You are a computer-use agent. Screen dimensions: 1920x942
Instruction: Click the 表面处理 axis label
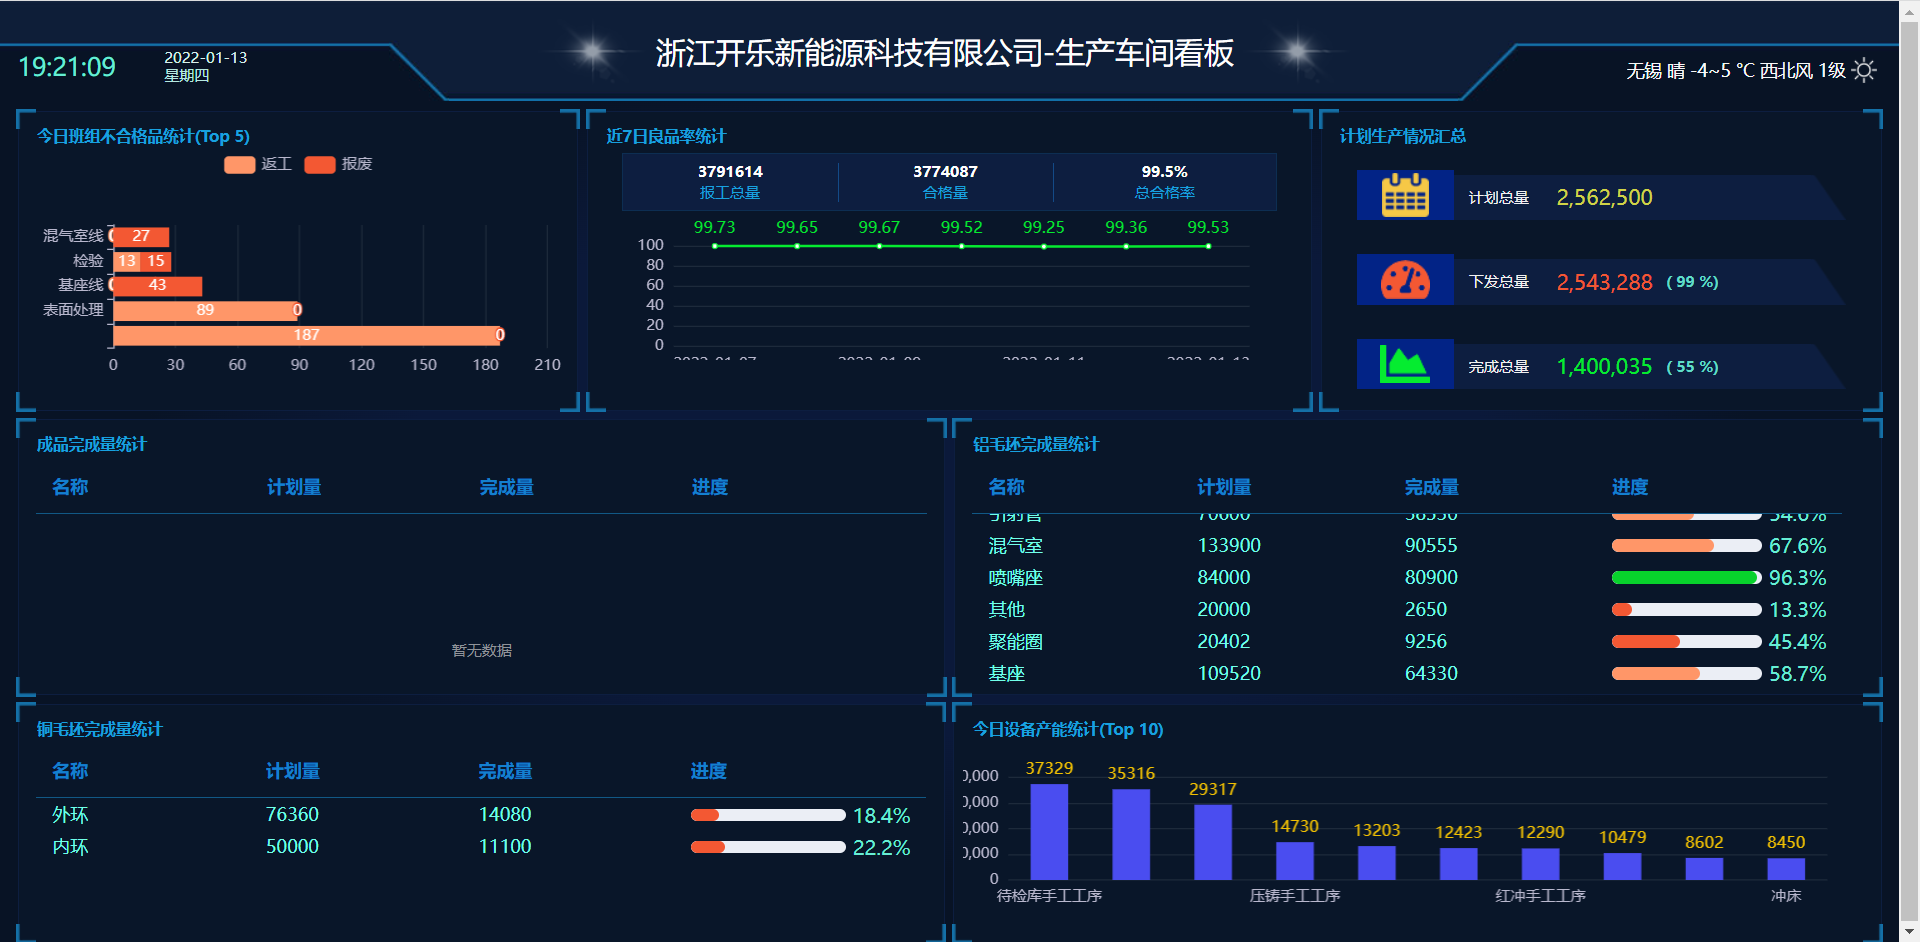tap(73, 310)
